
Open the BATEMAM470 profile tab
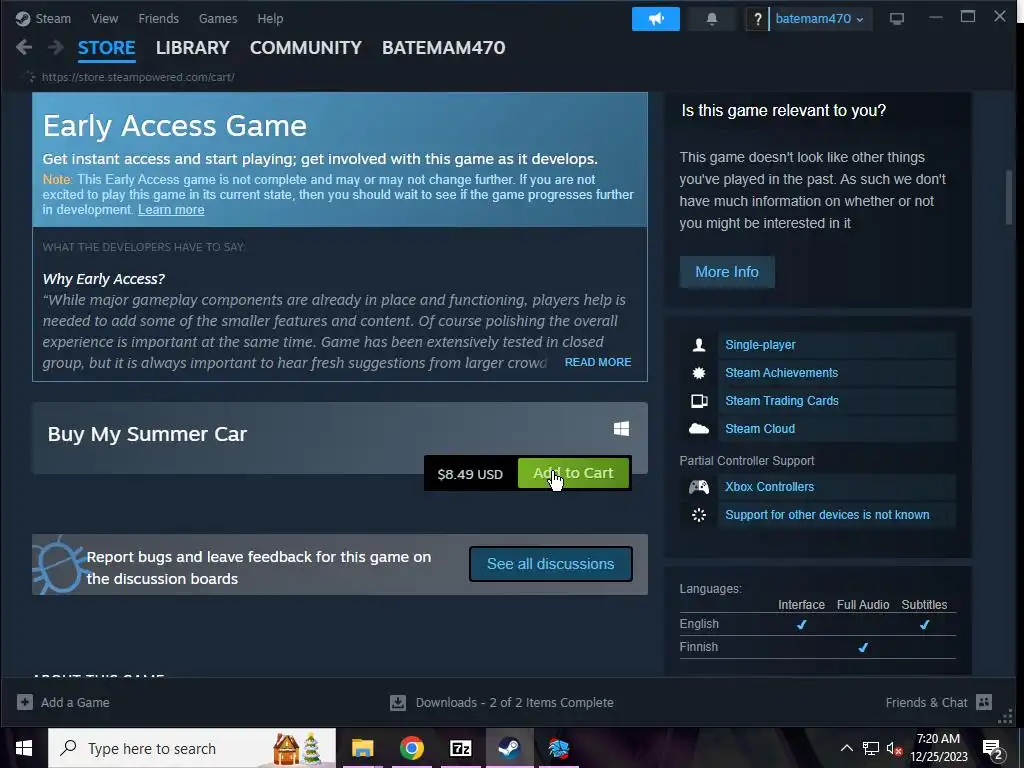coord(443,48)
